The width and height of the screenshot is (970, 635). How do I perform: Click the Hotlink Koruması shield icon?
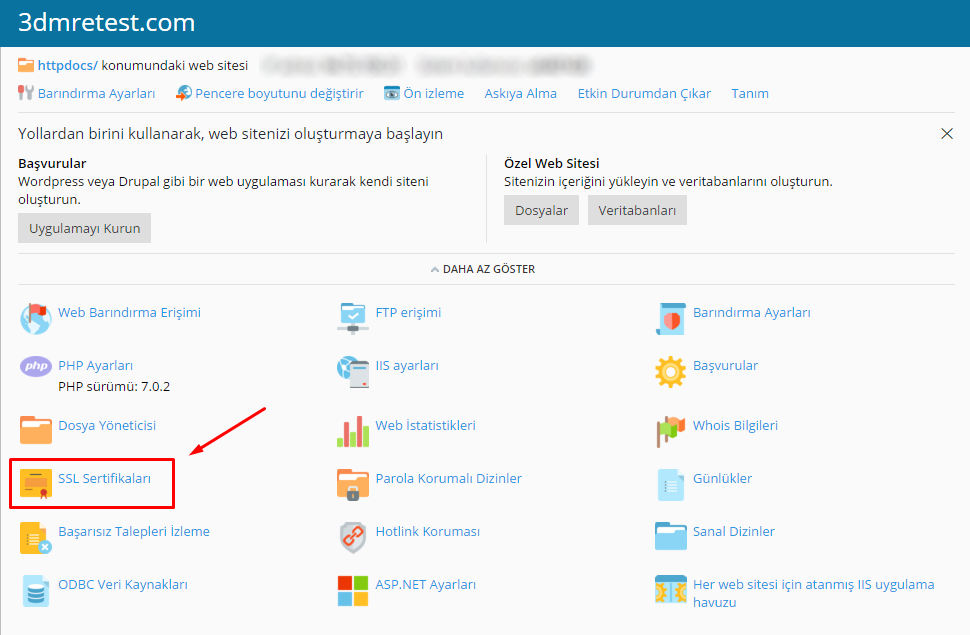[353, 536]
